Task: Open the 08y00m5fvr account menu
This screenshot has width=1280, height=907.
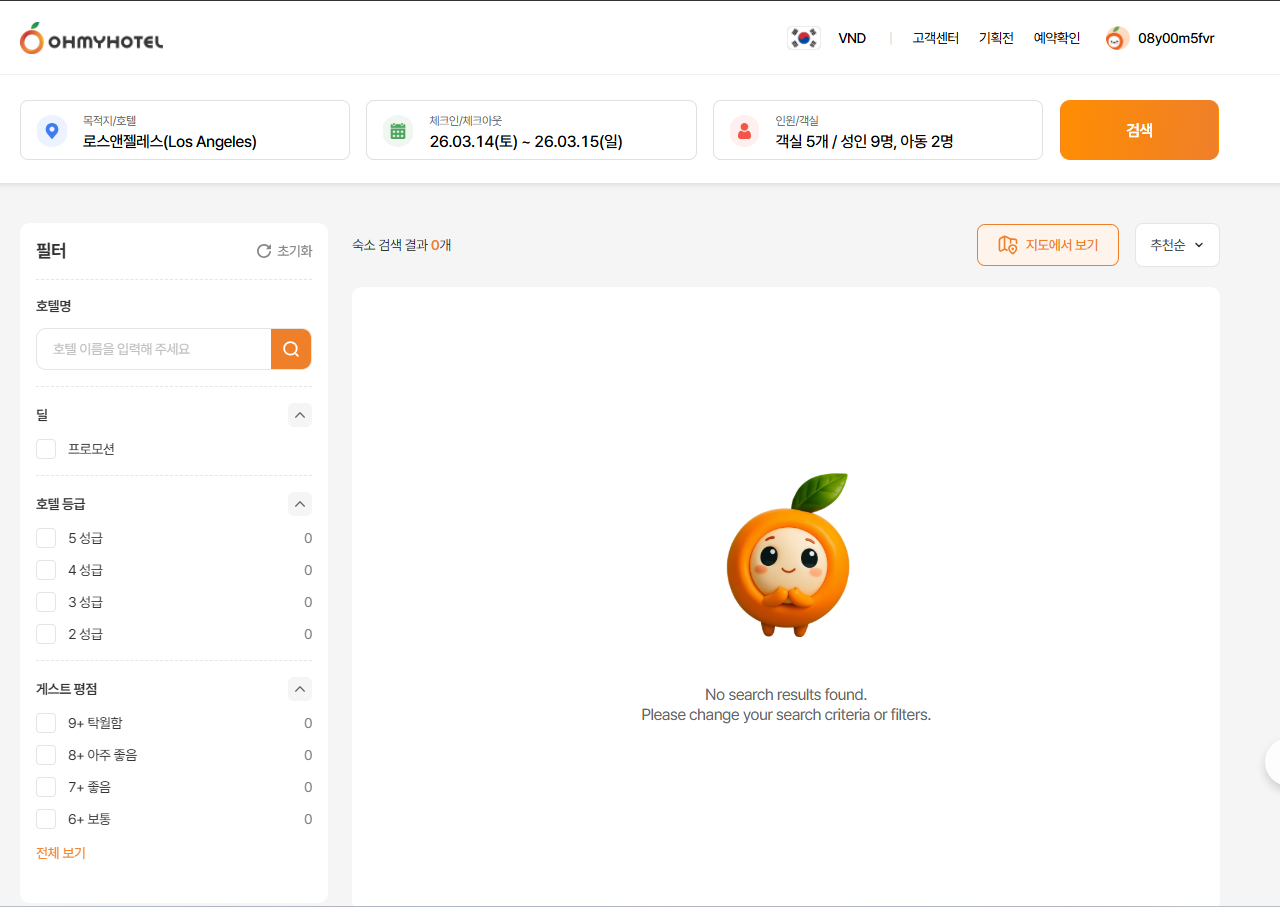Action: (1176, 38)
